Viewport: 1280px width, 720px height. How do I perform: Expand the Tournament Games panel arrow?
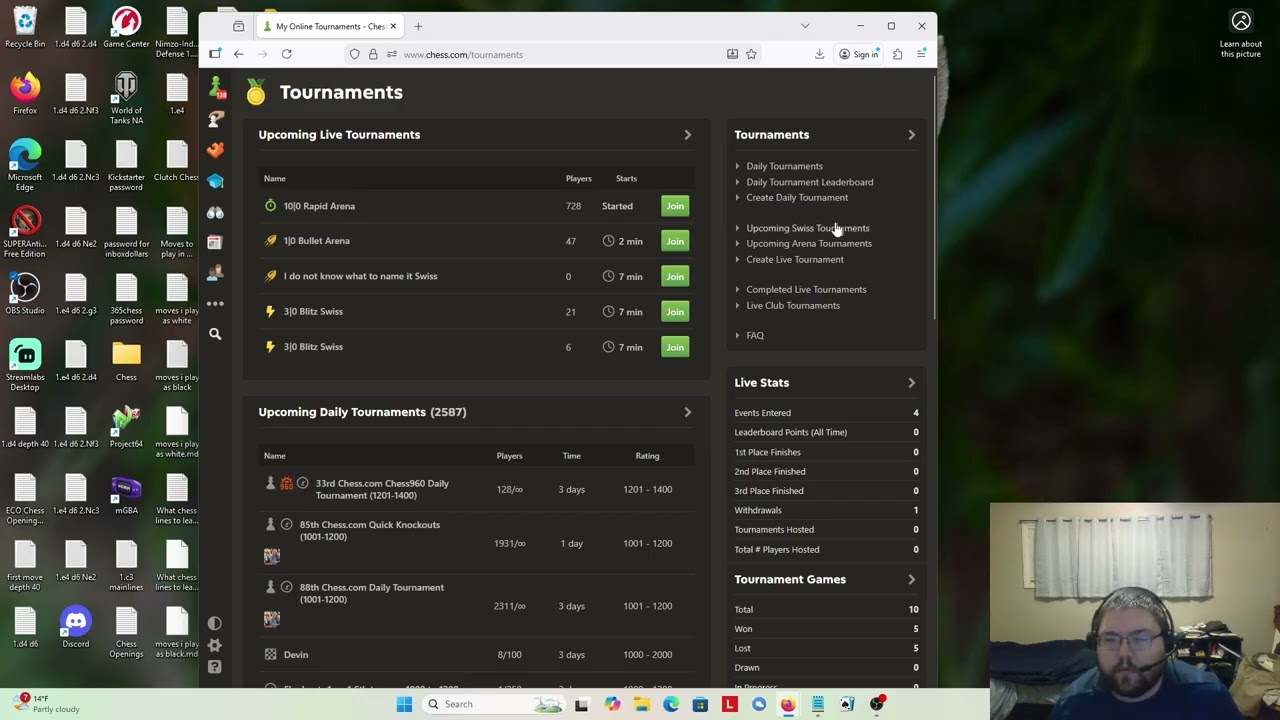coord(911,579)
